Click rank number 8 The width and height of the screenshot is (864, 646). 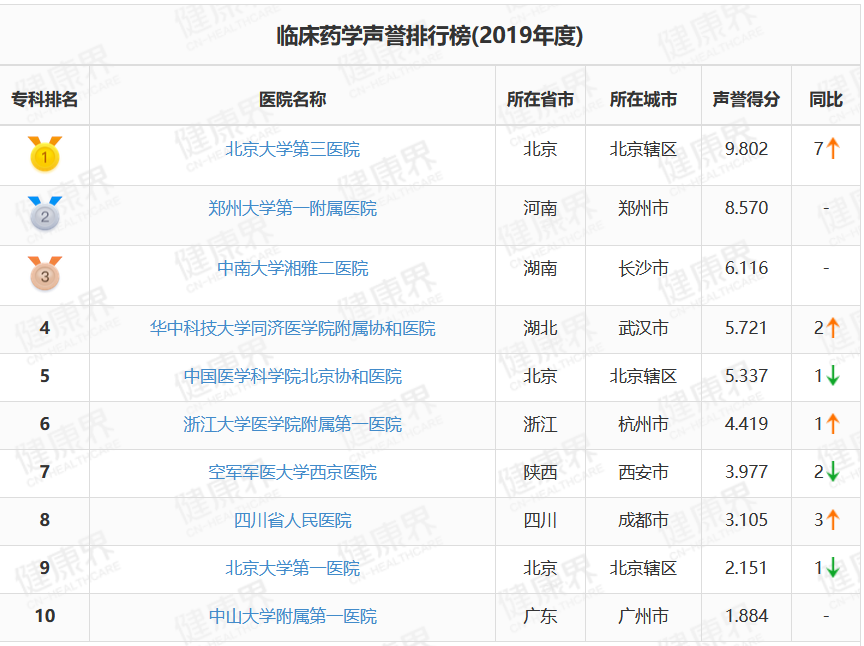(45, 520)
